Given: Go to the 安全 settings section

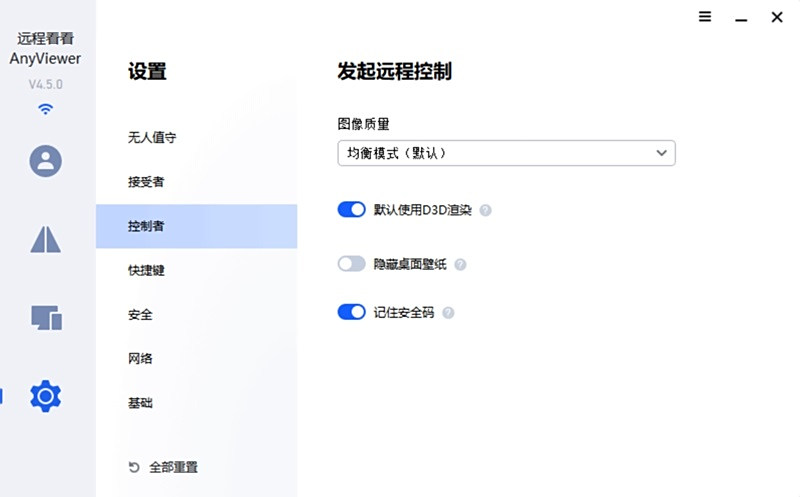Looking at the screenshot, I should click(140, 314).
